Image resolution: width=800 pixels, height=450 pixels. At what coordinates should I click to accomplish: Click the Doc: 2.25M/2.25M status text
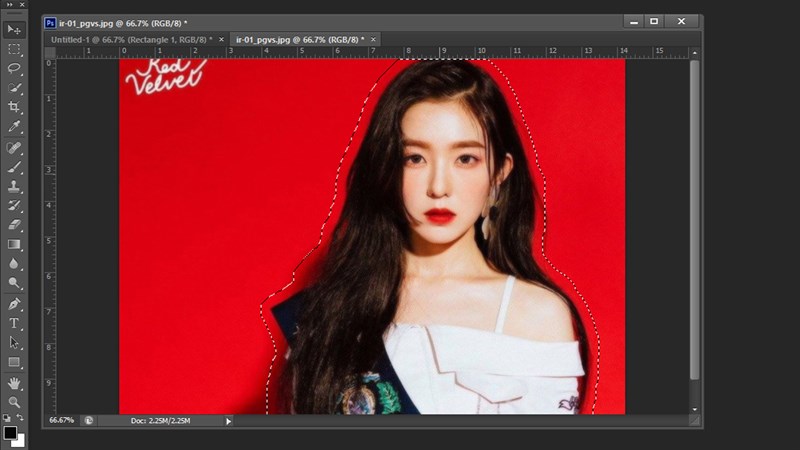point(160,421)
